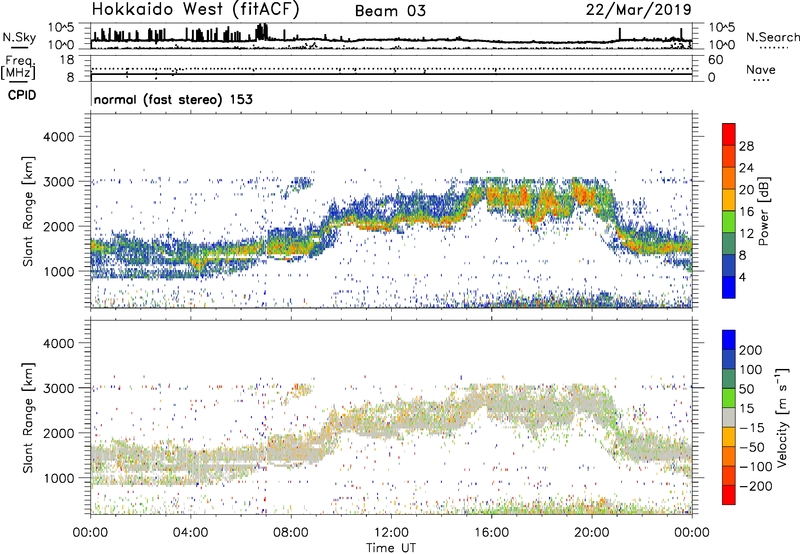Viewport: 800px width, 554px height.
Task: Click the 'normal (fast stereo) 153' text
Action: [x=173, y=99]
